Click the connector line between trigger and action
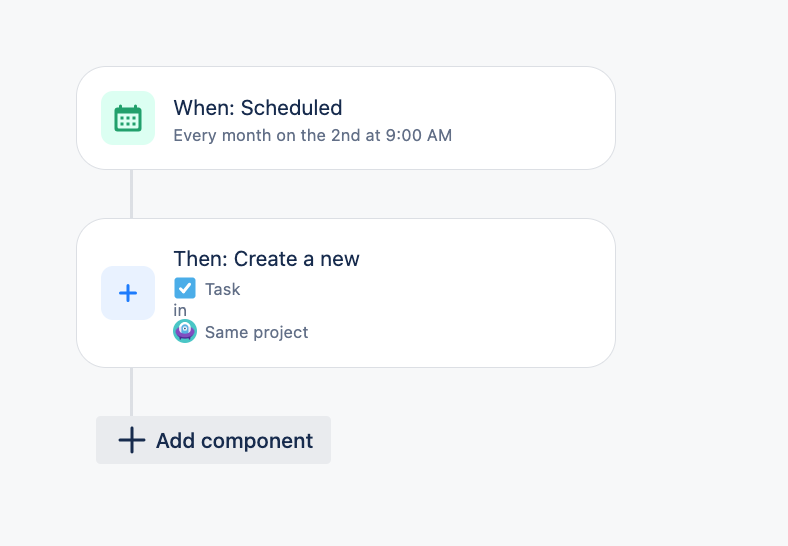The height and width of the screenshot is (546, 788). (131, 194)
